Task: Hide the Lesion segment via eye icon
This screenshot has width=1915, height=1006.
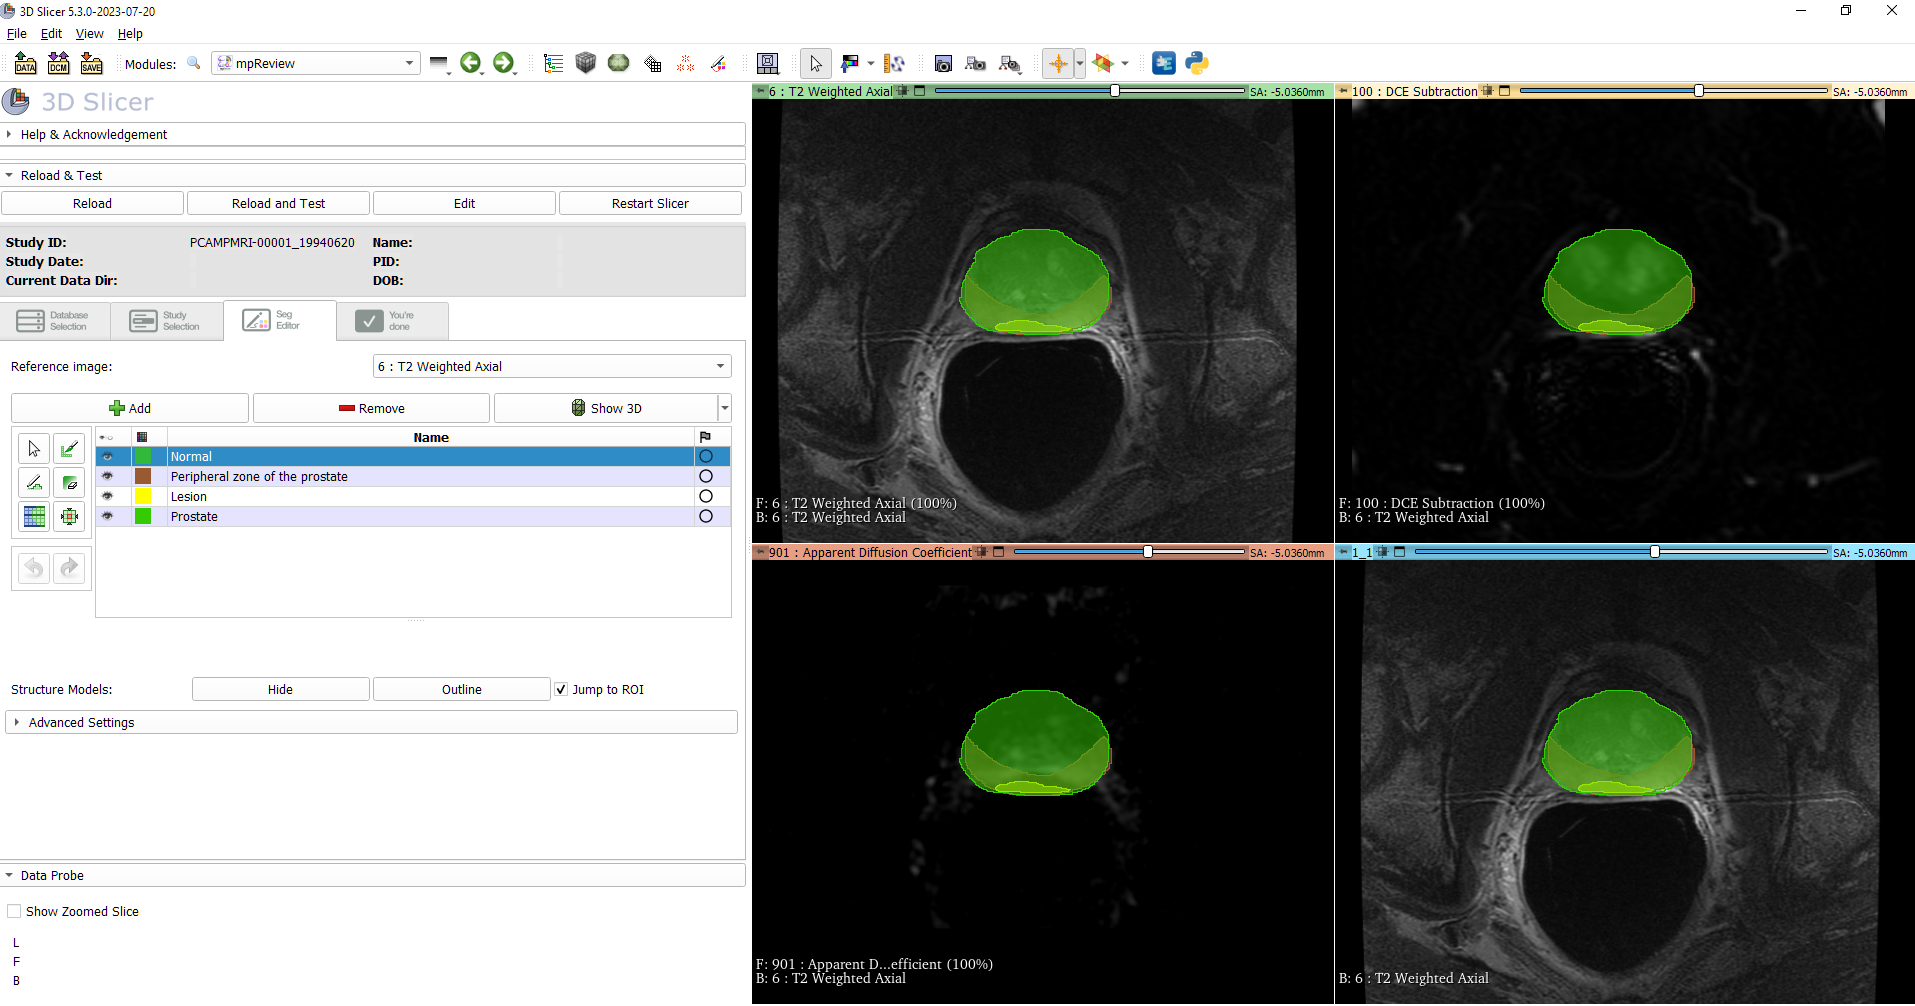Action: [x=108, y=497]
